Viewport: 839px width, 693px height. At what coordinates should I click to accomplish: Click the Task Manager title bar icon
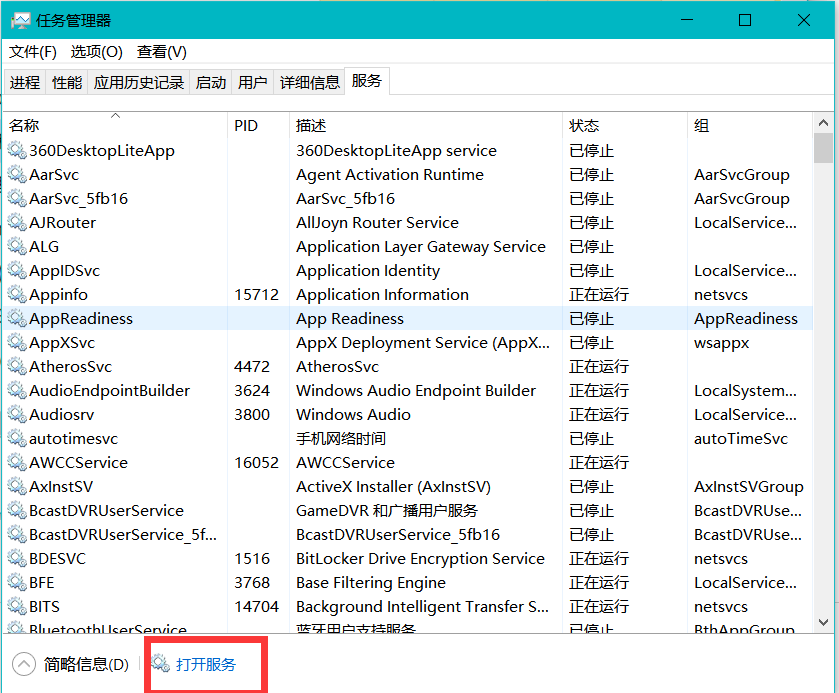click(21, 21)
